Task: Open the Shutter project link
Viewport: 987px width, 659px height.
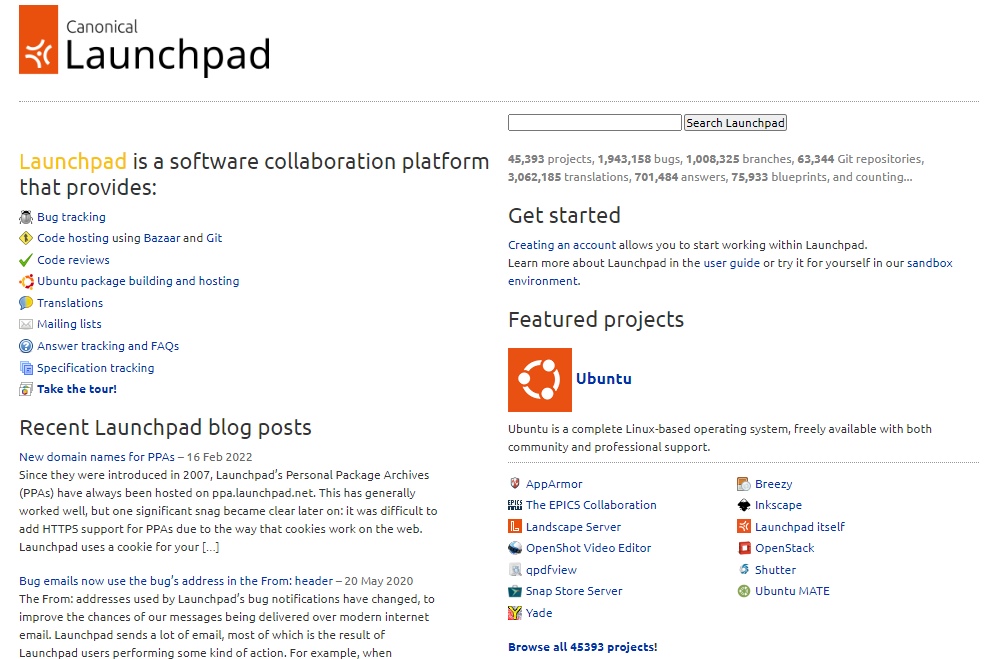Action: coord(776,570)
